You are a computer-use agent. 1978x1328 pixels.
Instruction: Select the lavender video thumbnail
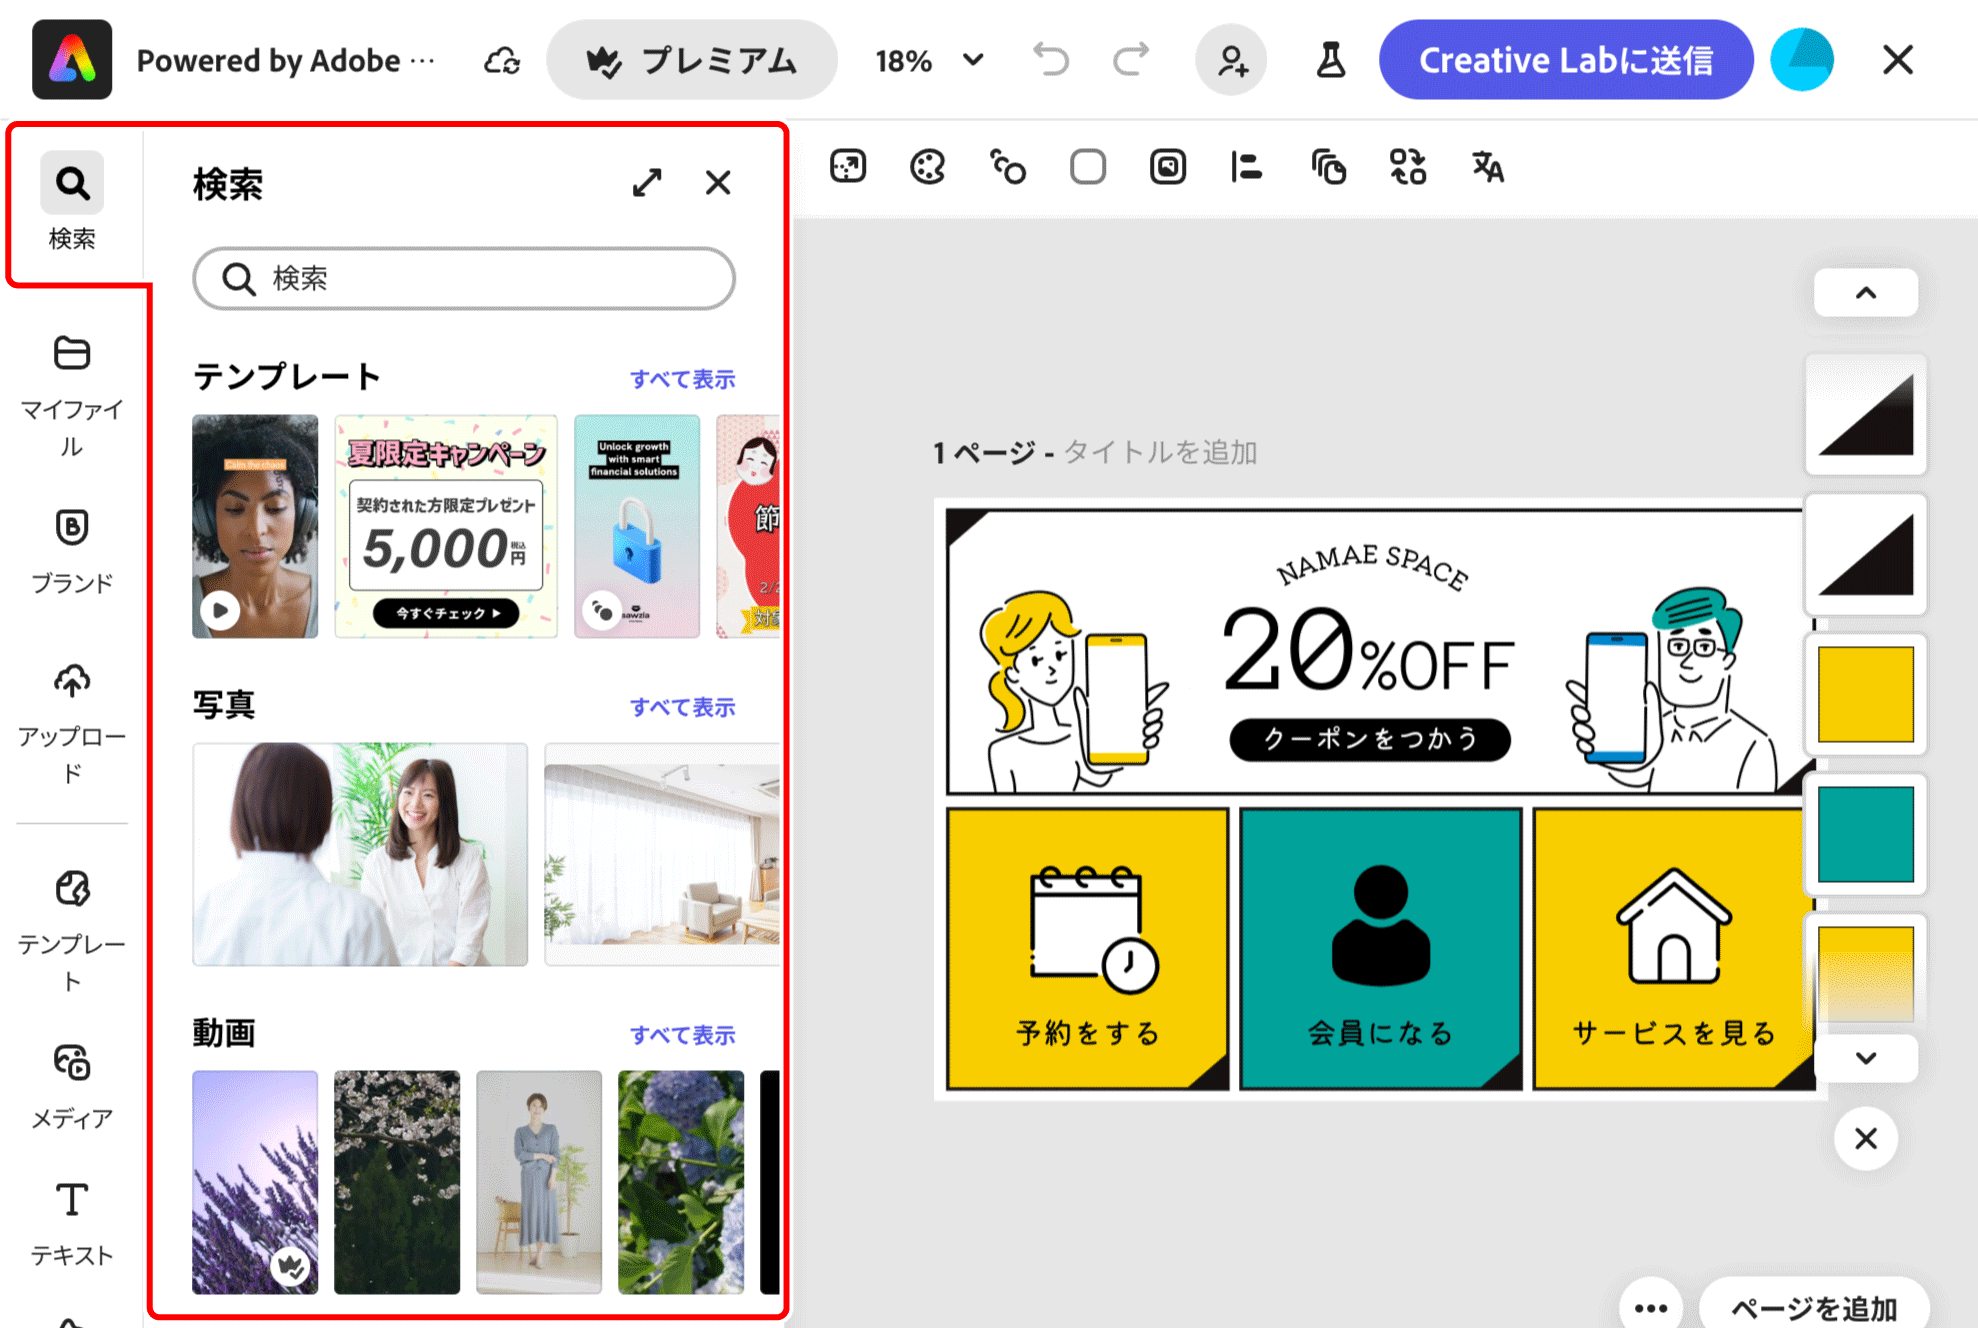tap(255, 1182)
